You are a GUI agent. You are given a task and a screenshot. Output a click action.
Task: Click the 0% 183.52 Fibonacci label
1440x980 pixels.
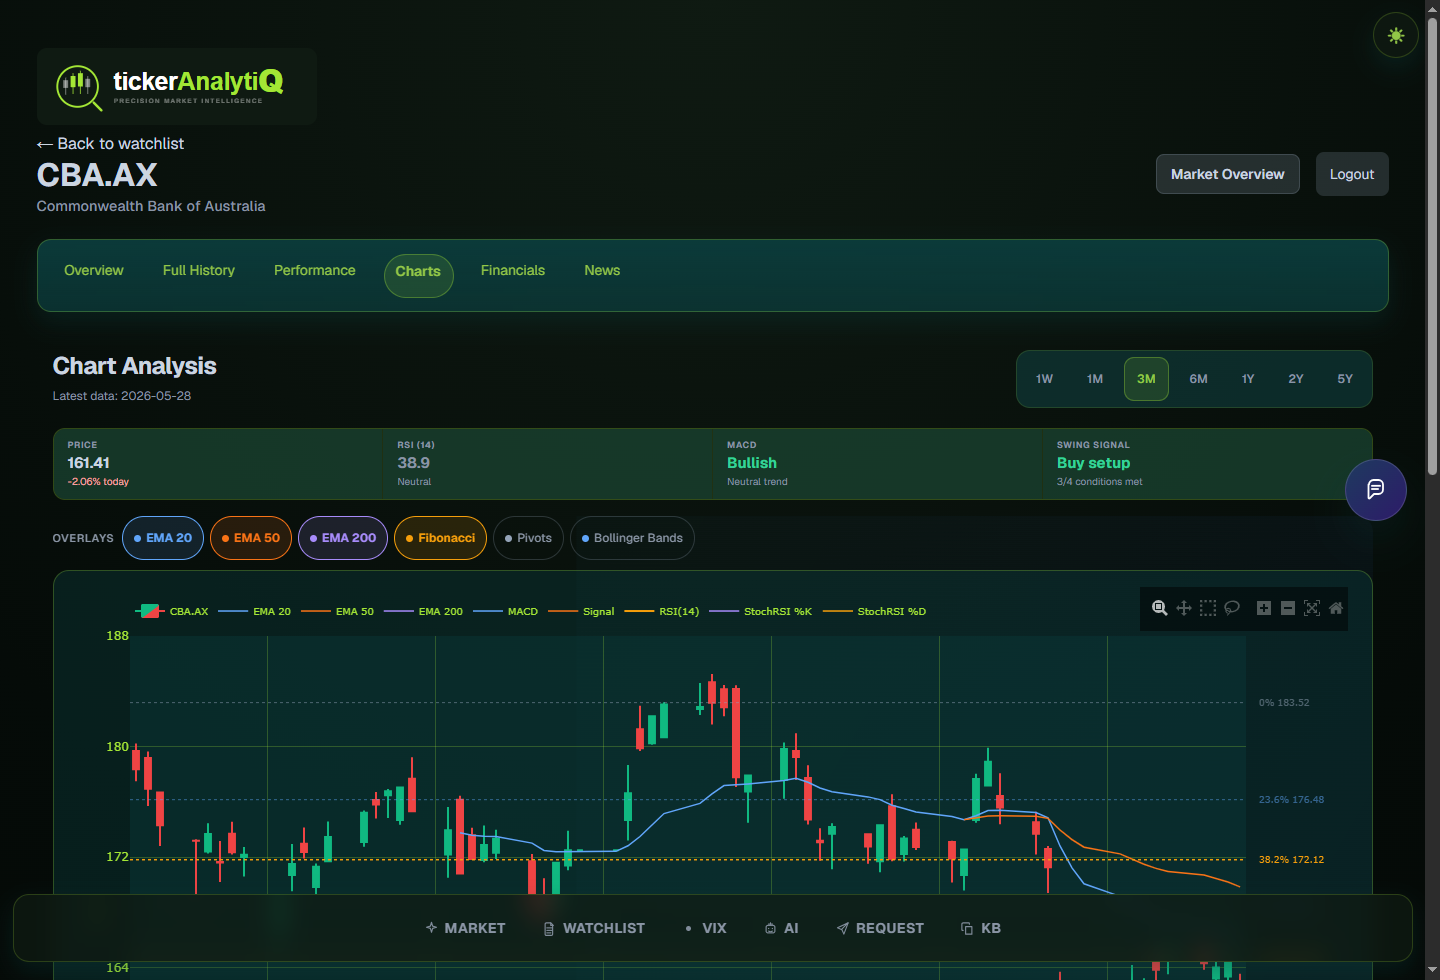coord(1284,702)
